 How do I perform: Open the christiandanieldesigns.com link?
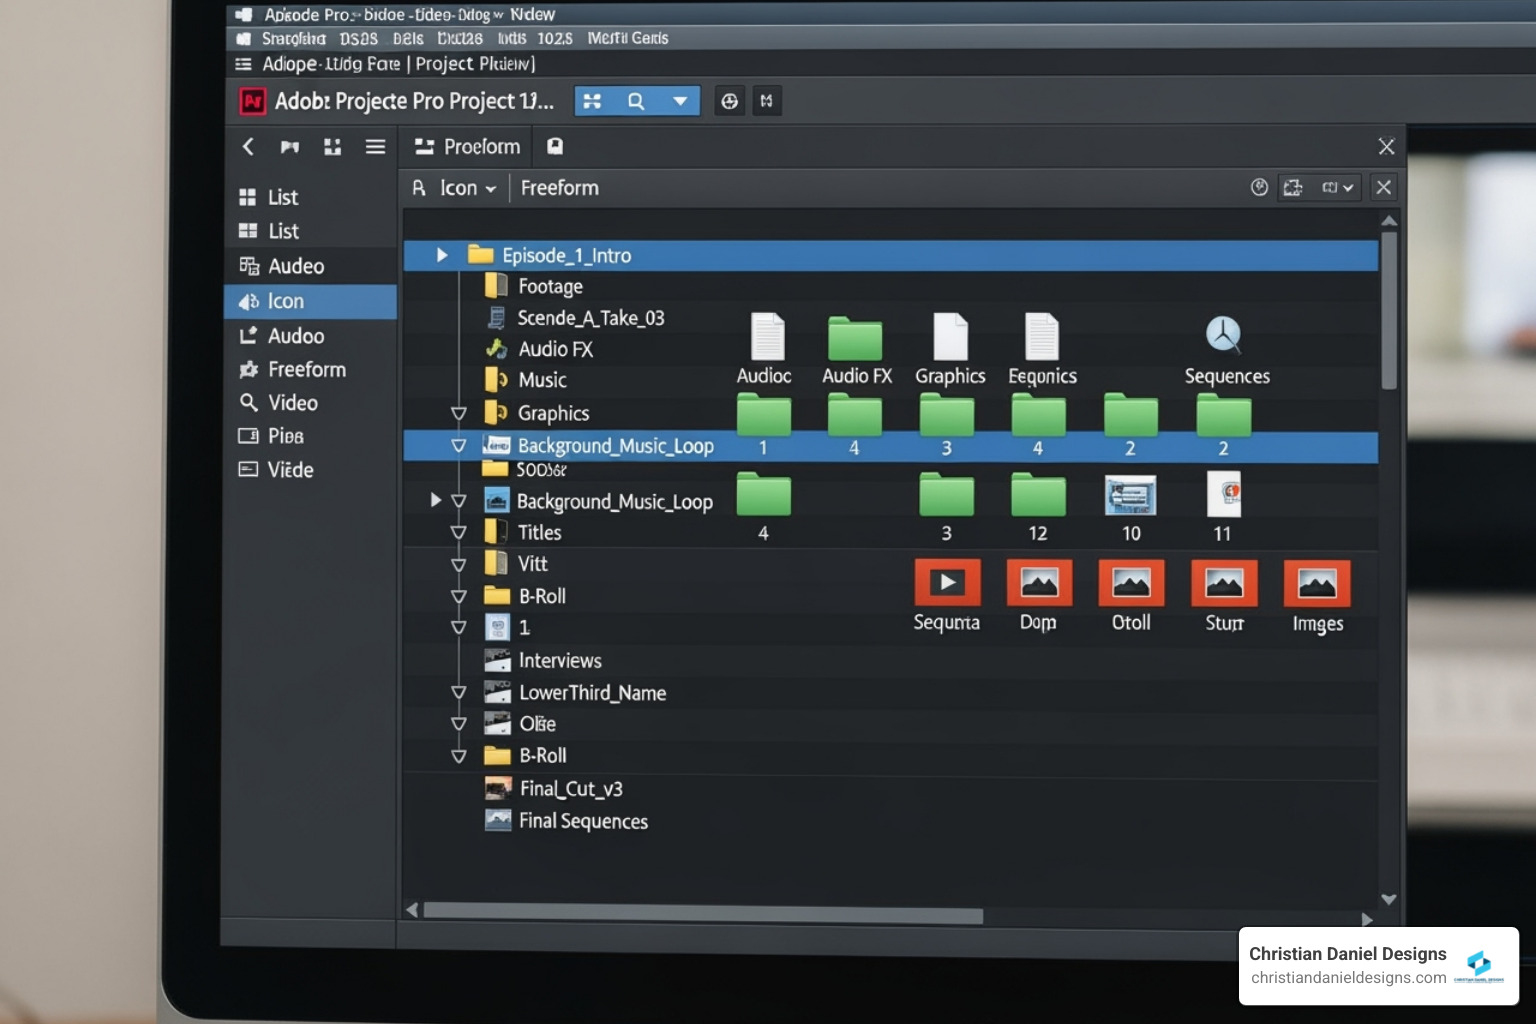coord(1347,978)
